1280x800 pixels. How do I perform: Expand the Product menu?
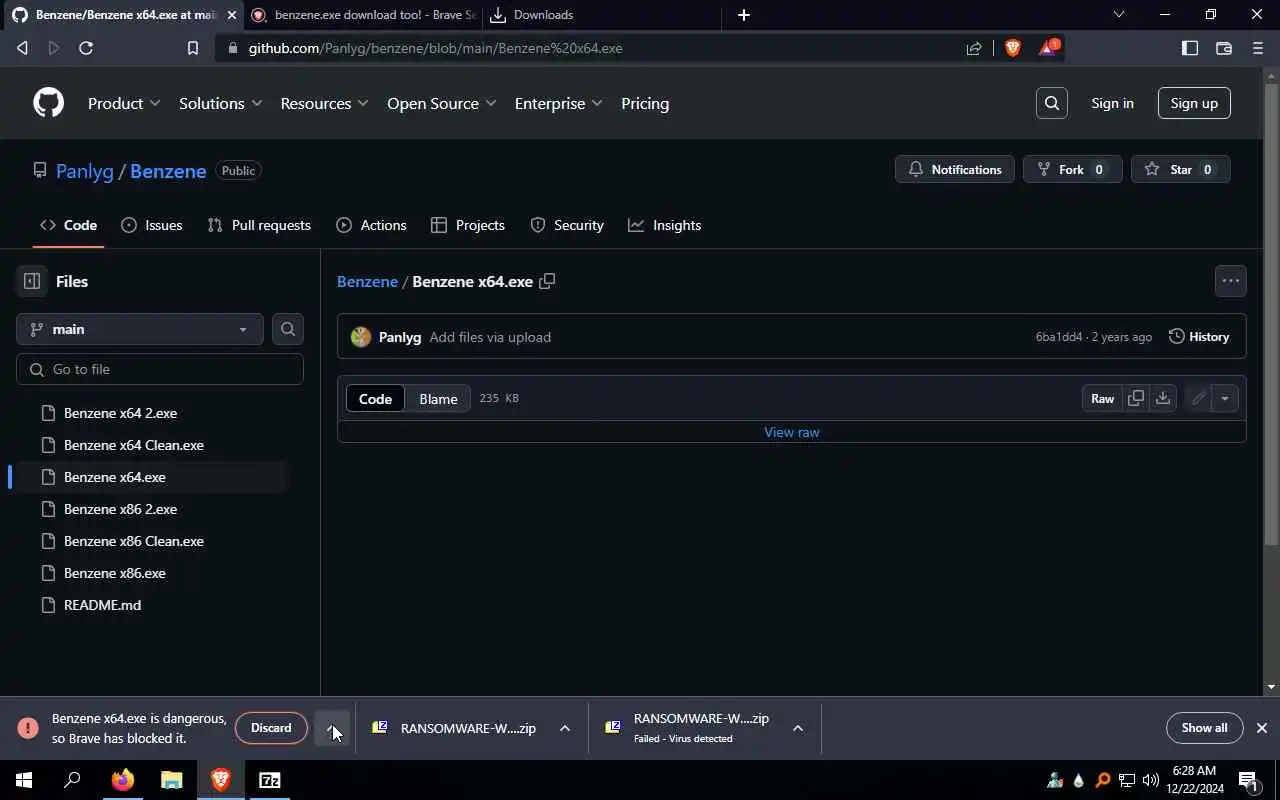pyautogui.click(x=124, y=103)
